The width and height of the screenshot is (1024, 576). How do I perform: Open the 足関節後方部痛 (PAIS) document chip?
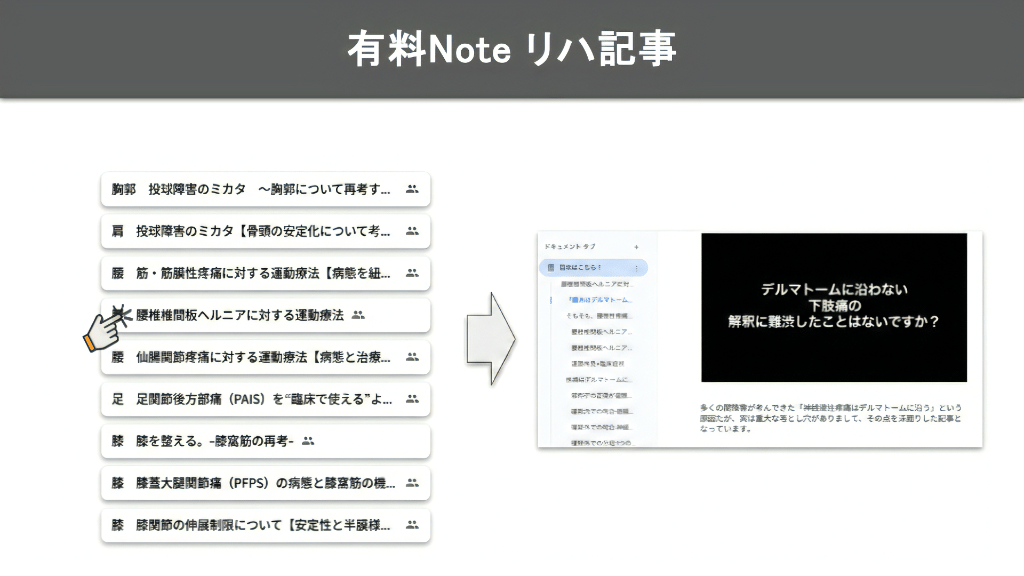pyautogui.click(x=266, y=399)
